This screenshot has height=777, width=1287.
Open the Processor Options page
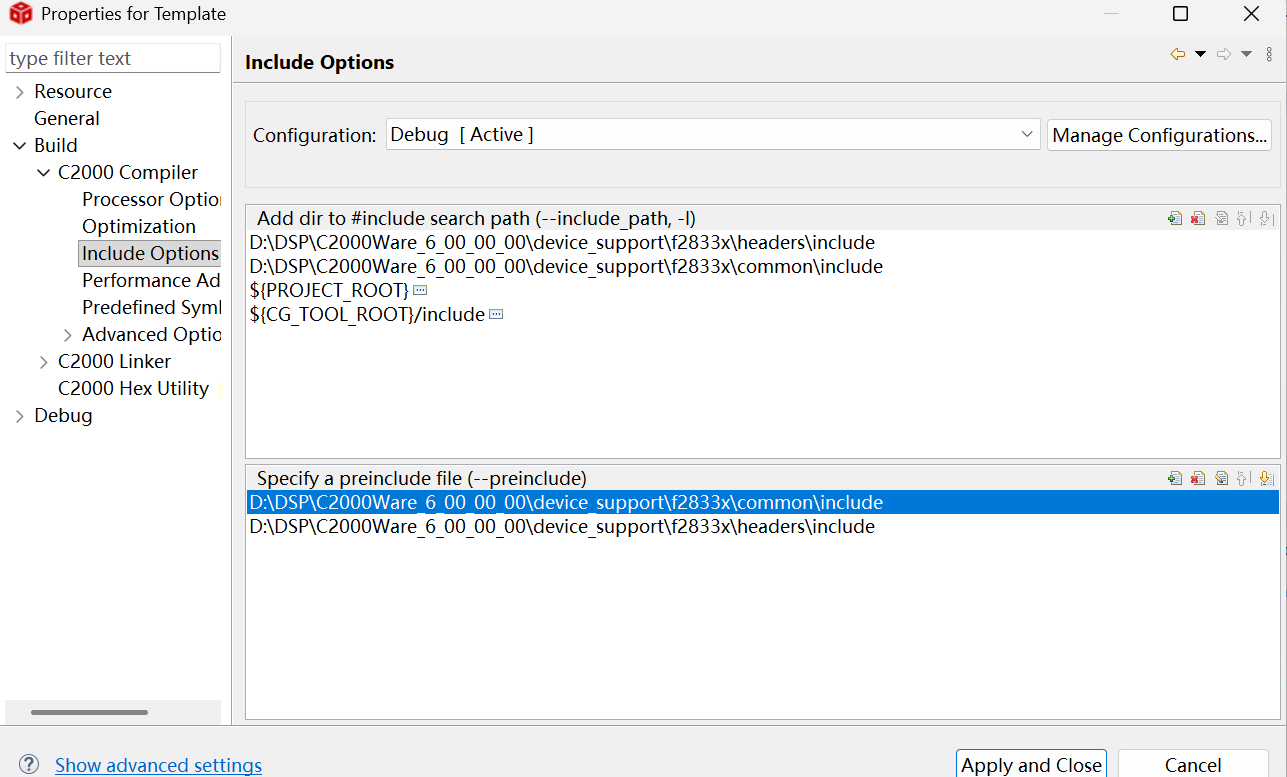pos(151,199)
